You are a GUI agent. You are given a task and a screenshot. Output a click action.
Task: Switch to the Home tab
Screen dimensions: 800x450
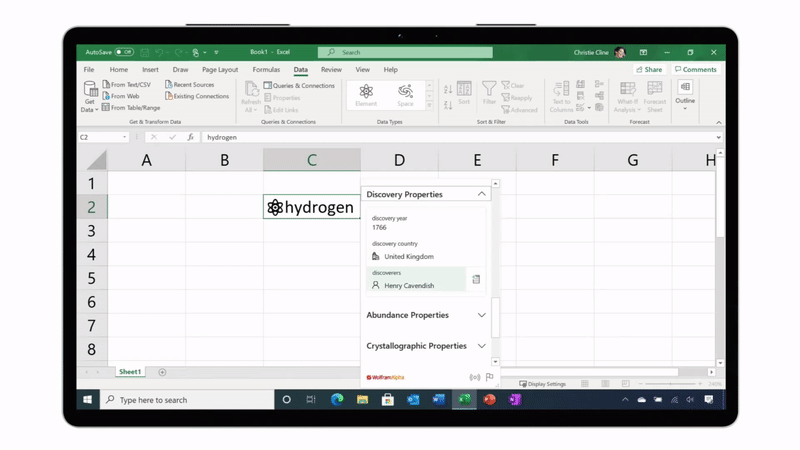[118, 69]
